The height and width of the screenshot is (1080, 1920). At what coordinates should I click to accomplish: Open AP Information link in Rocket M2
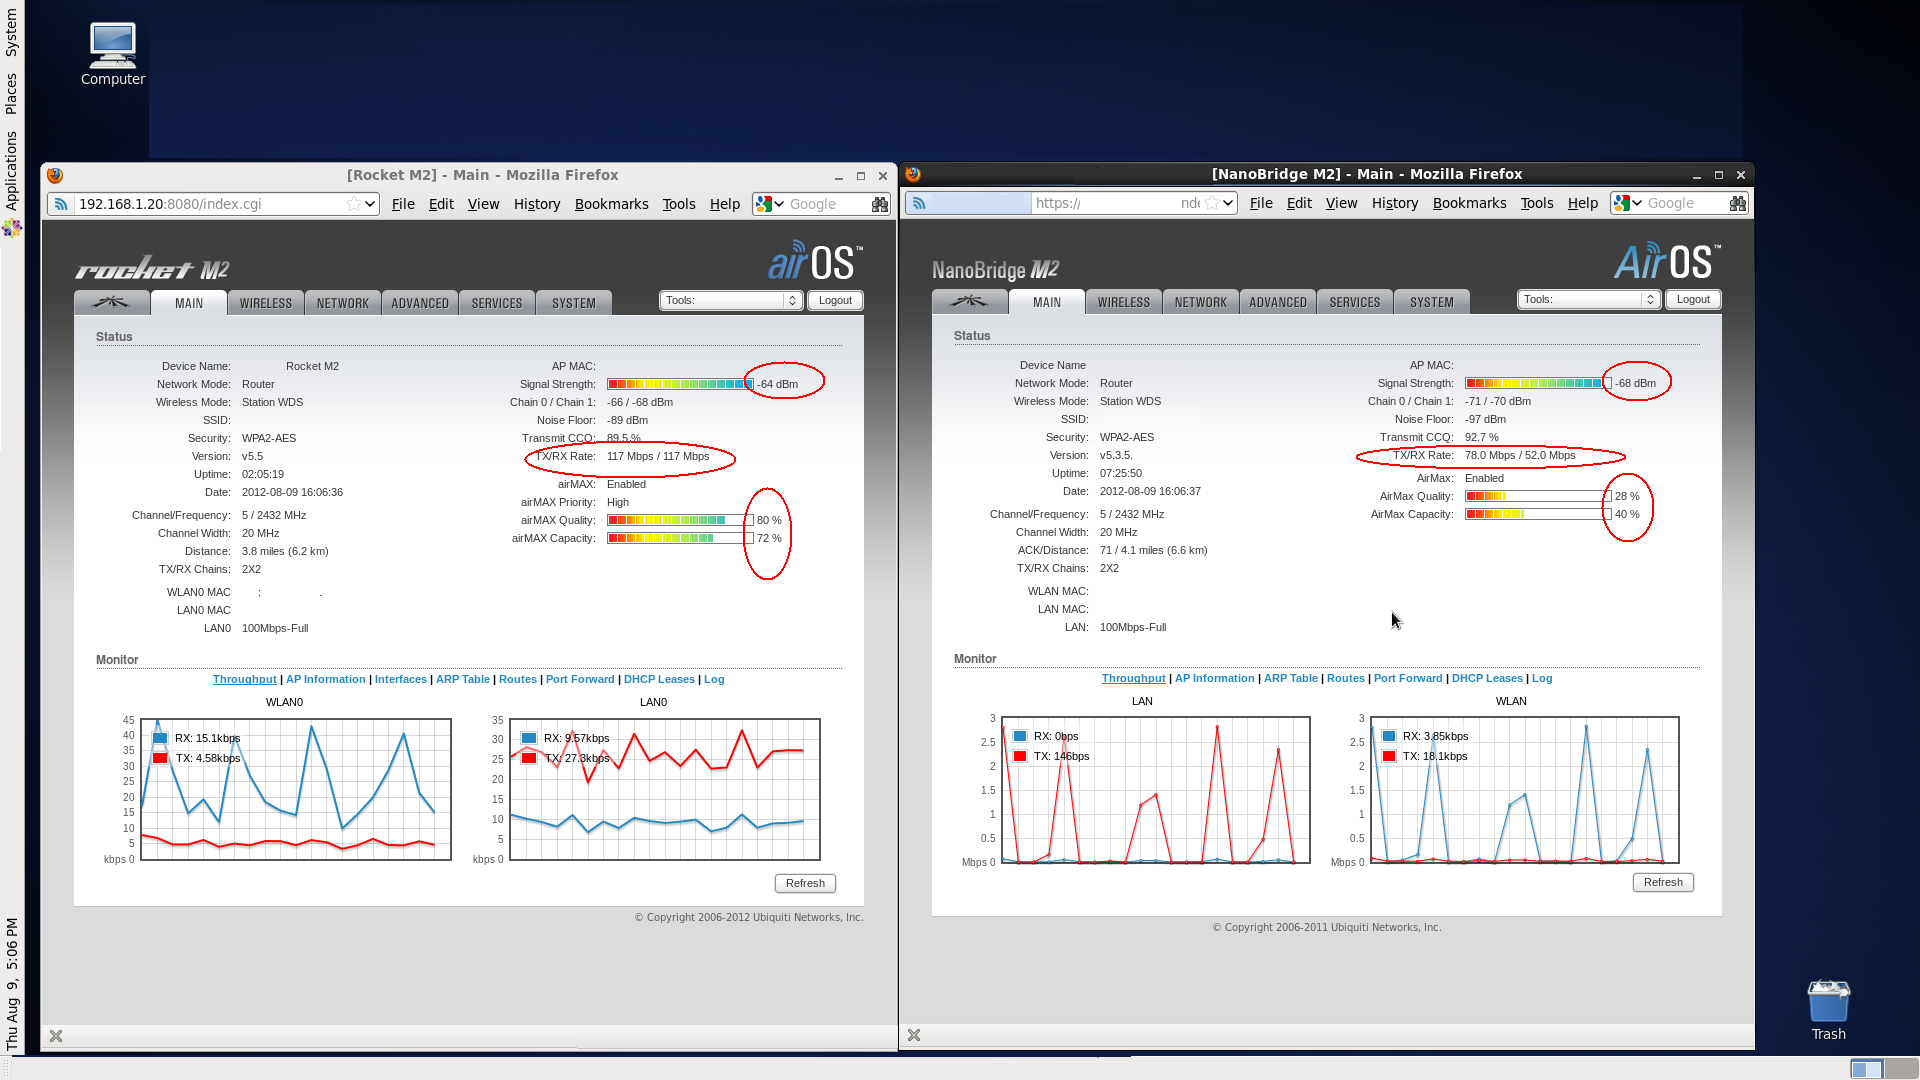coord(326,679)
